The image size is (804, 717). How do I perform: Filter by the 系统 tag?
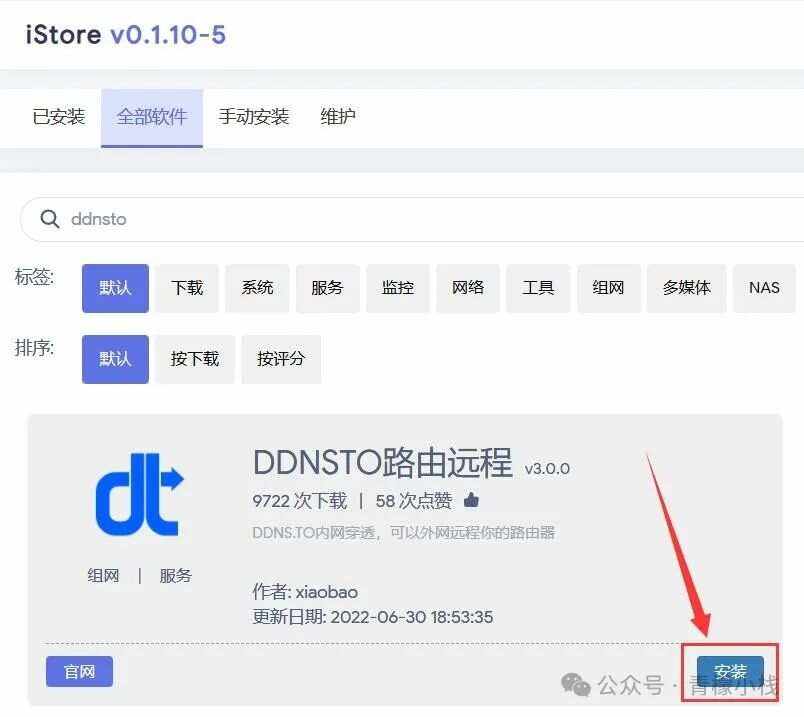257,288
